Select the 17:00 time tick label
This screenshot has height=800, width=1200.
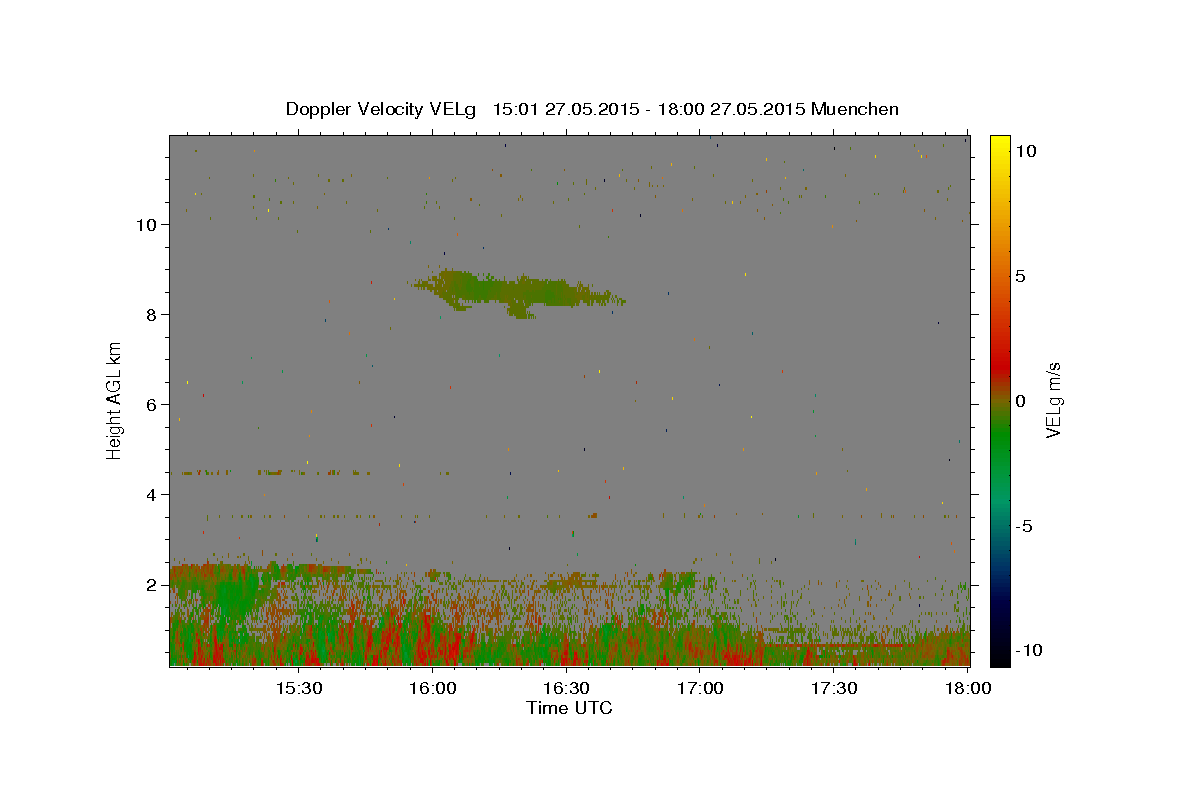coord(700,688)
